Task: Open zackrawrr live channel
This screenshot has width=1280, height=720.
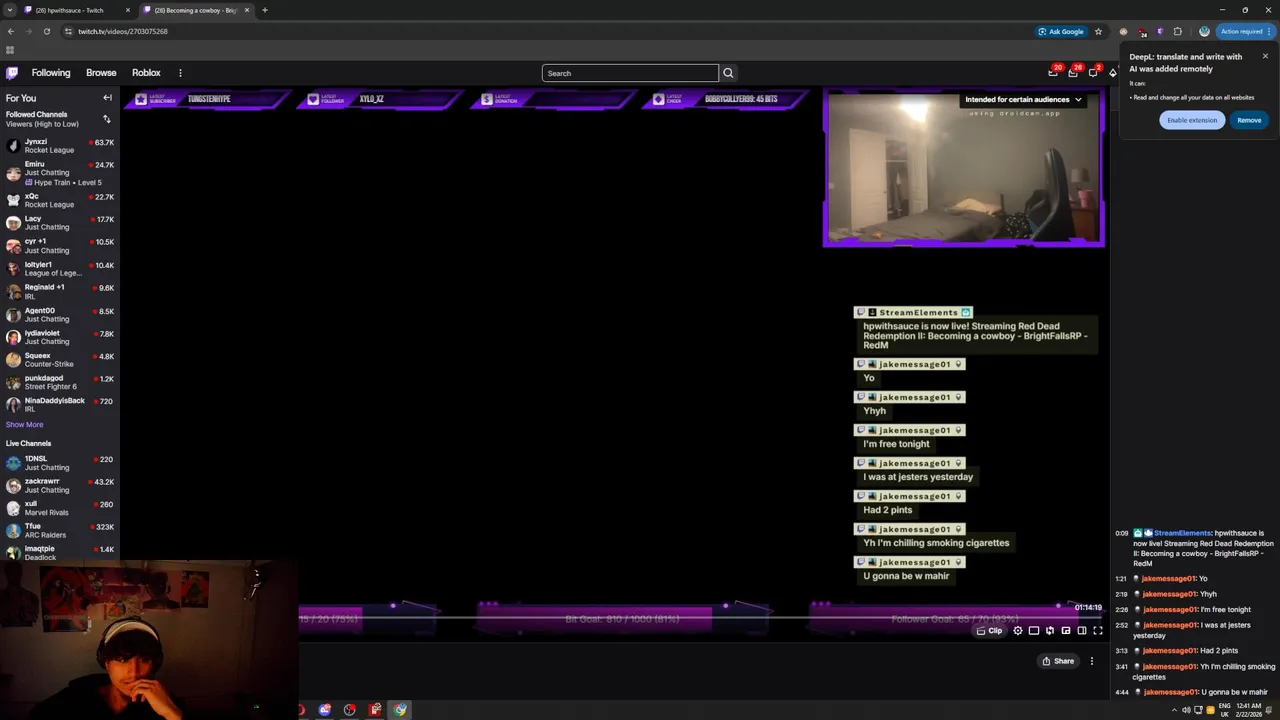Action: coord(60,486)
